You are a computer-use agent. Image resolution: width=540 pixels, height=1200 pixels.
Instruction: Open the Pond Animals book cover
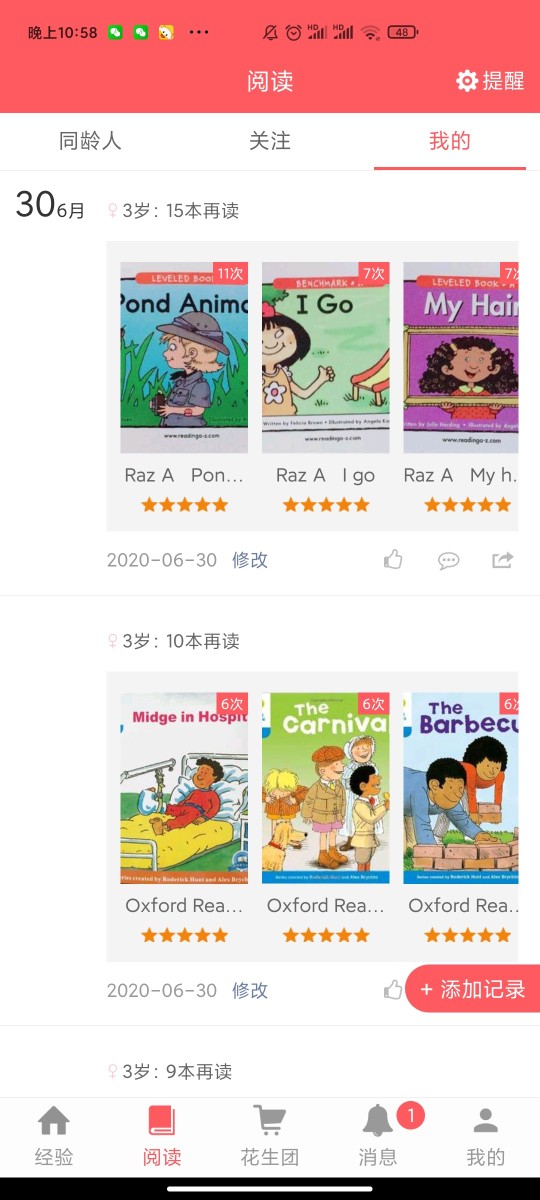pos(184,358)
